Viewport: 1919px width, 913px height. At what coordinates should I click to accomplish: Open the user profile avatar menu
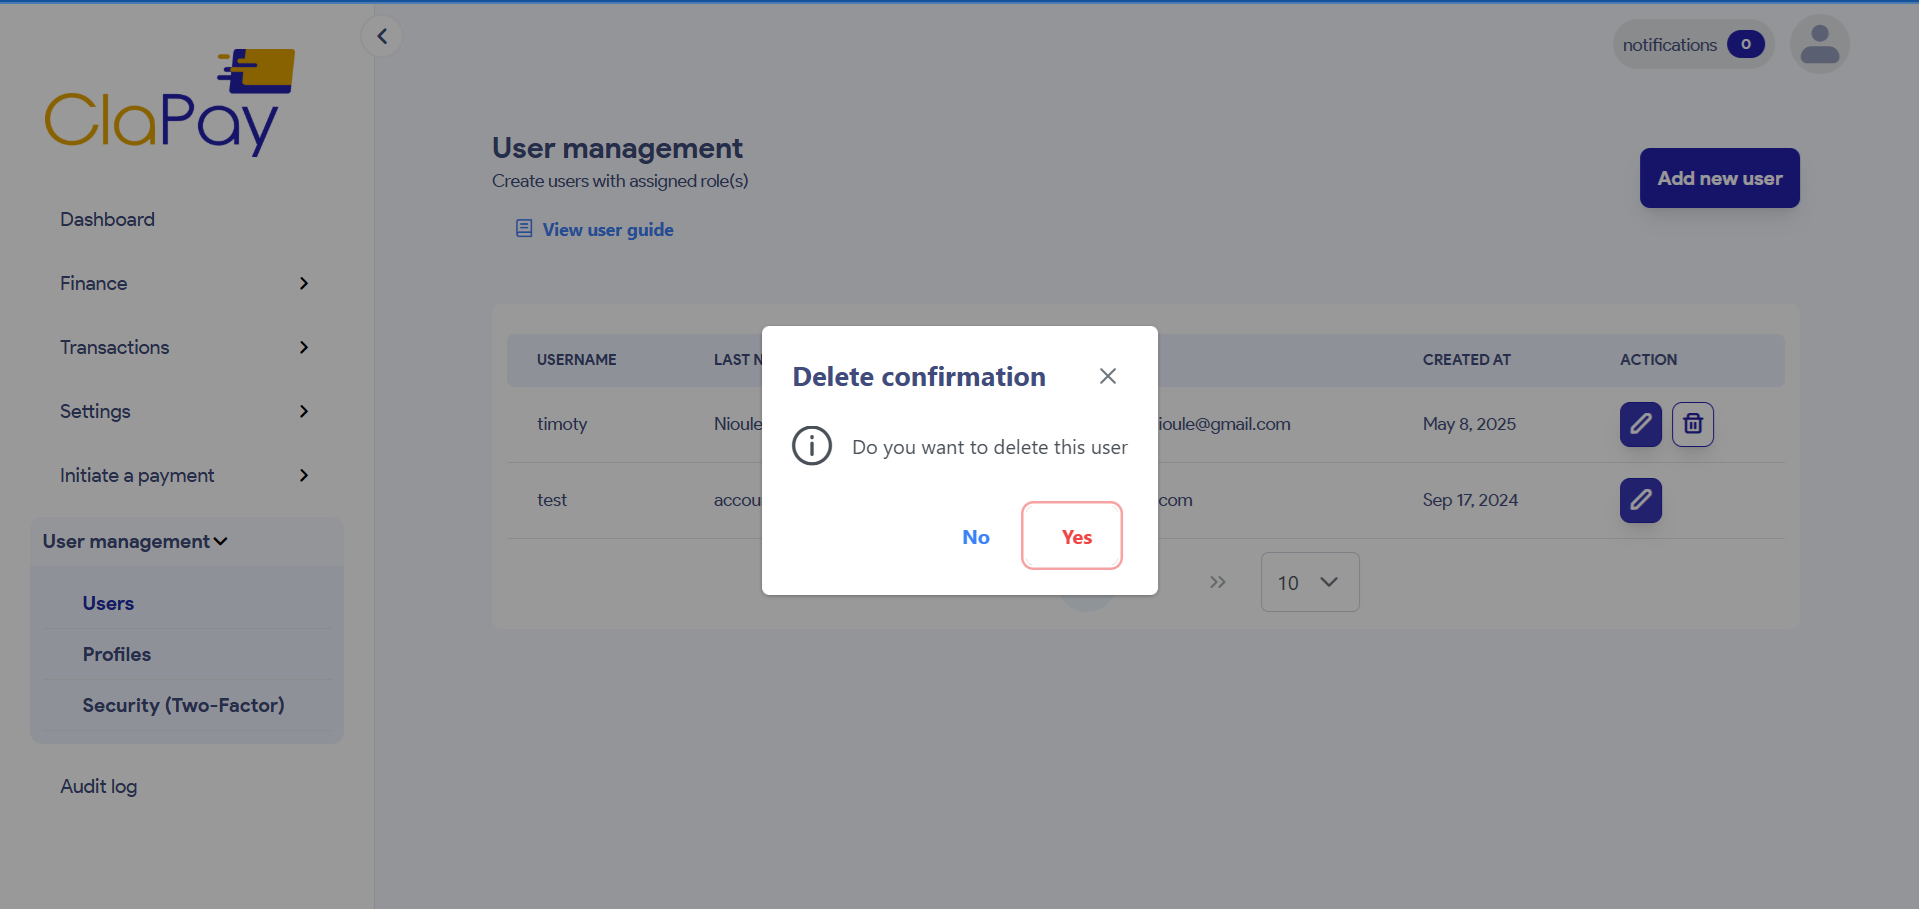click(1819, 45)
